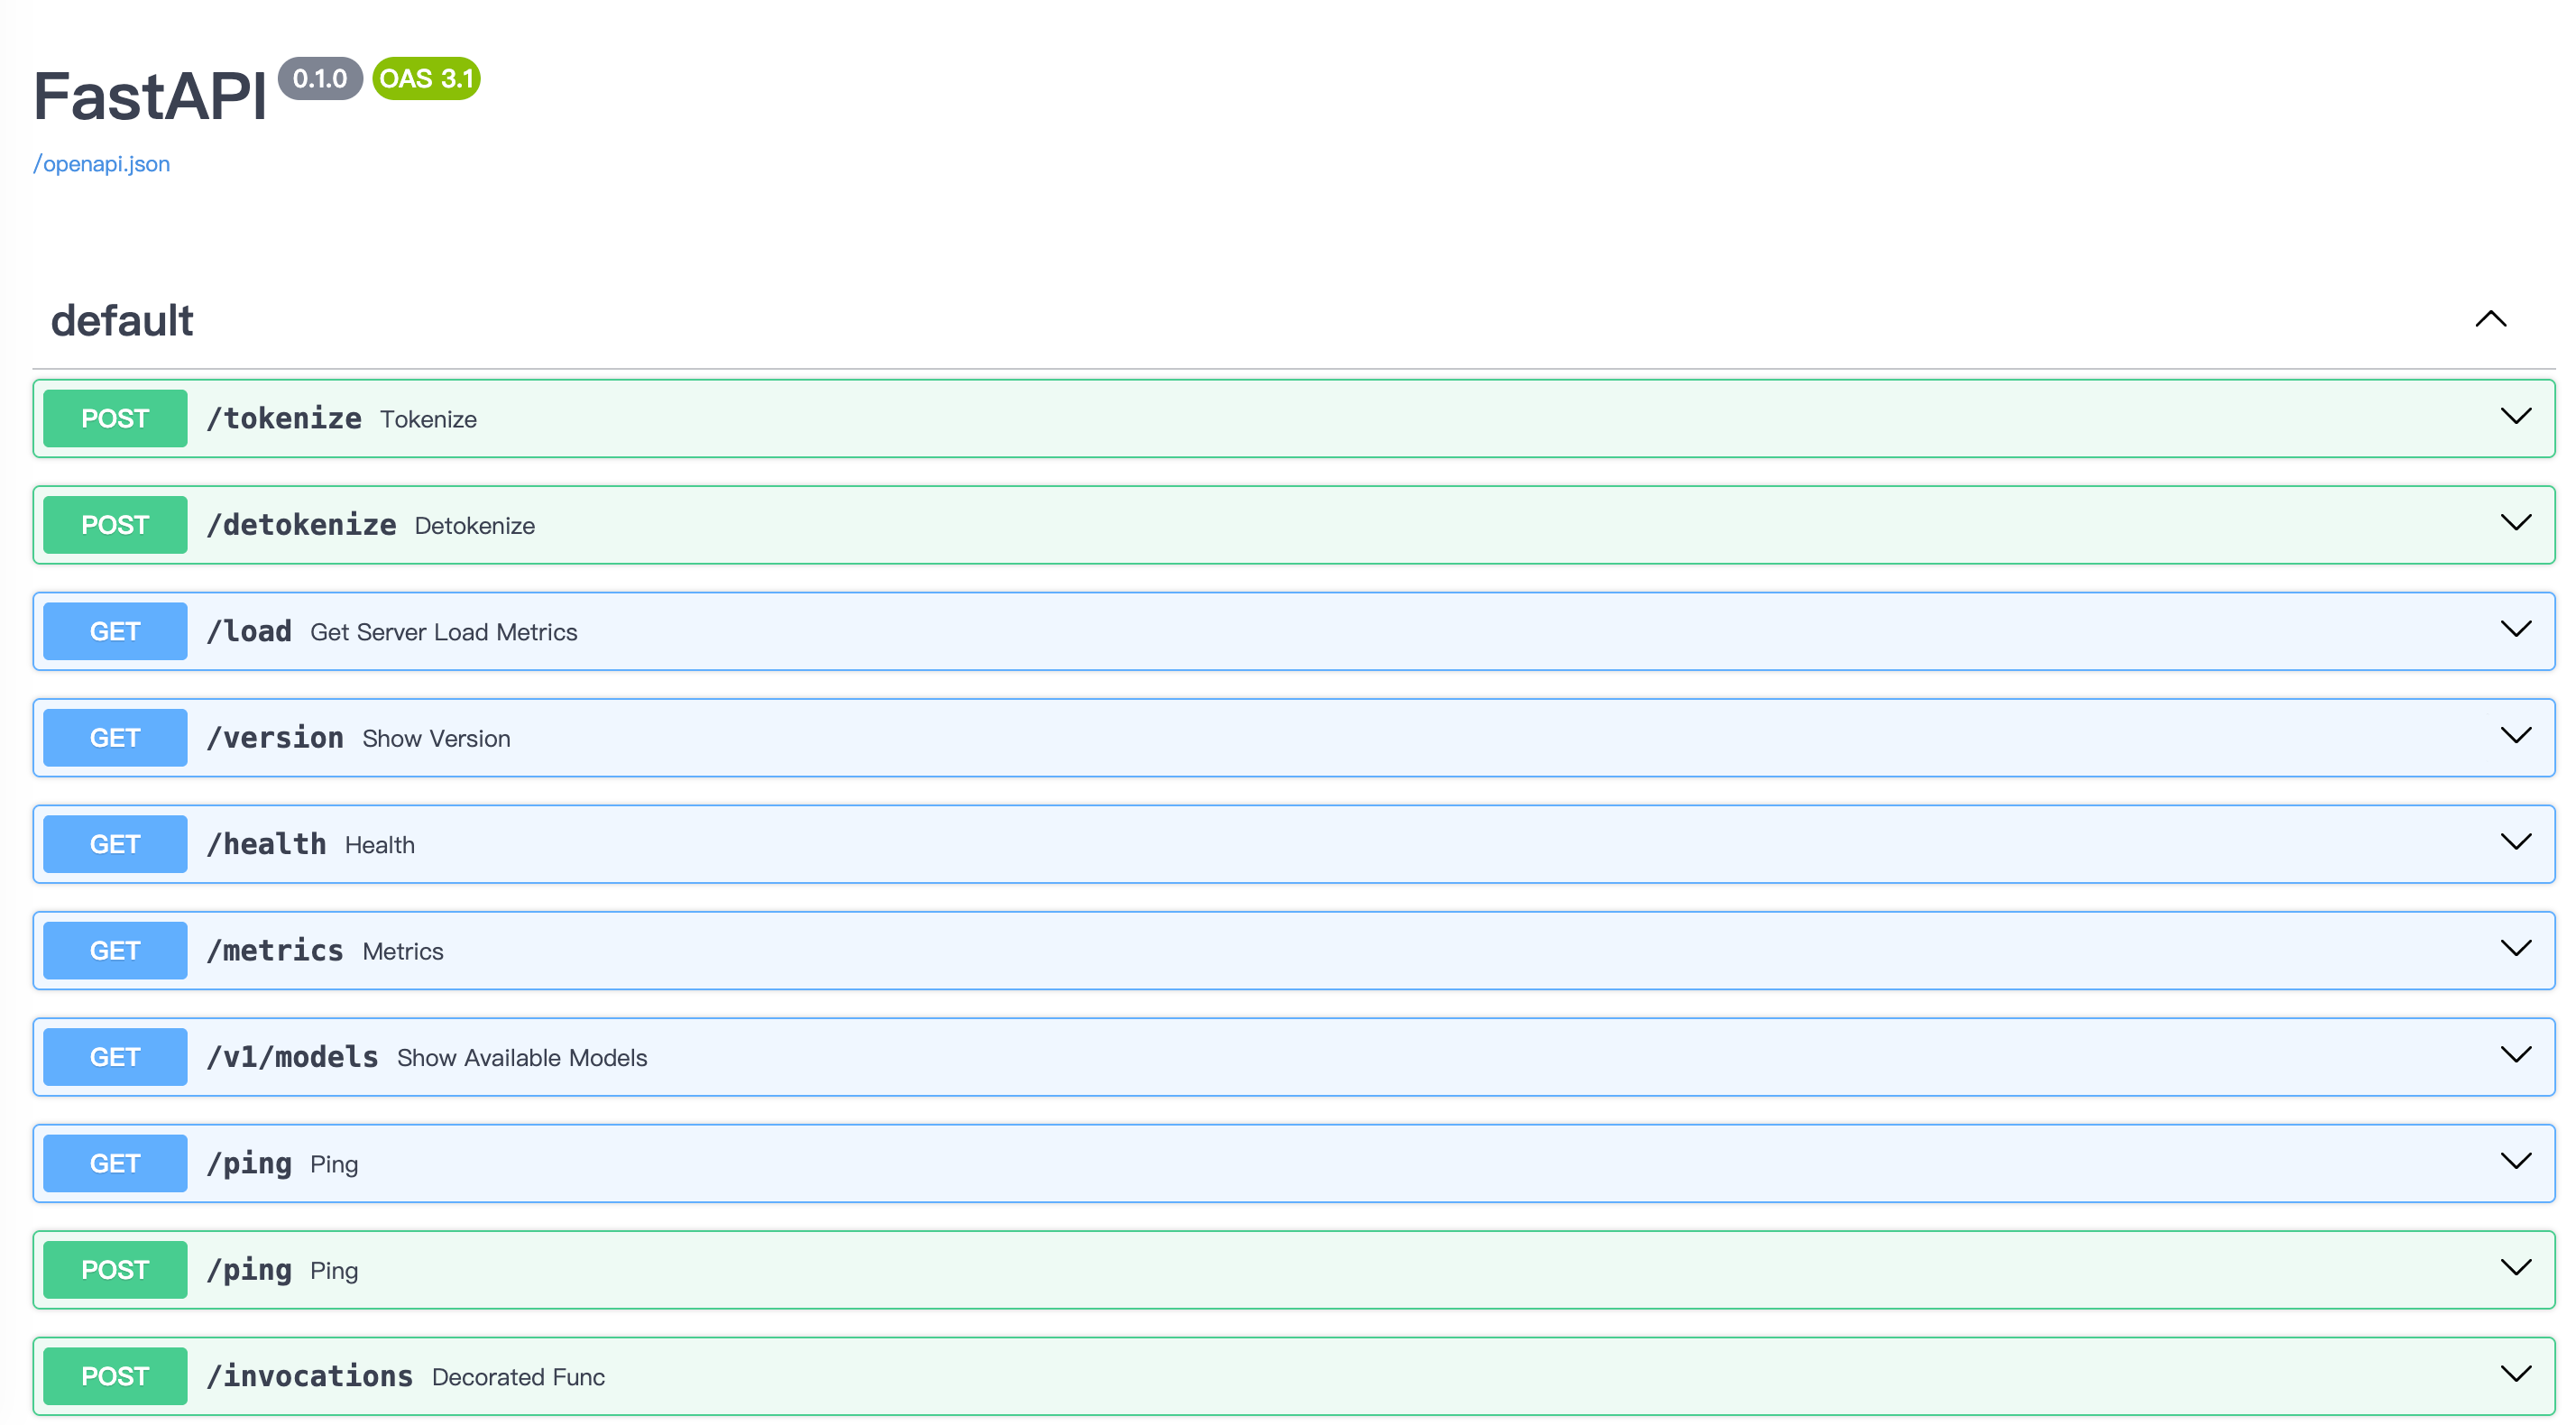Expand the GET /metrics chevron
The width and height of the screenshot is (2576, 1425).
2515,949
